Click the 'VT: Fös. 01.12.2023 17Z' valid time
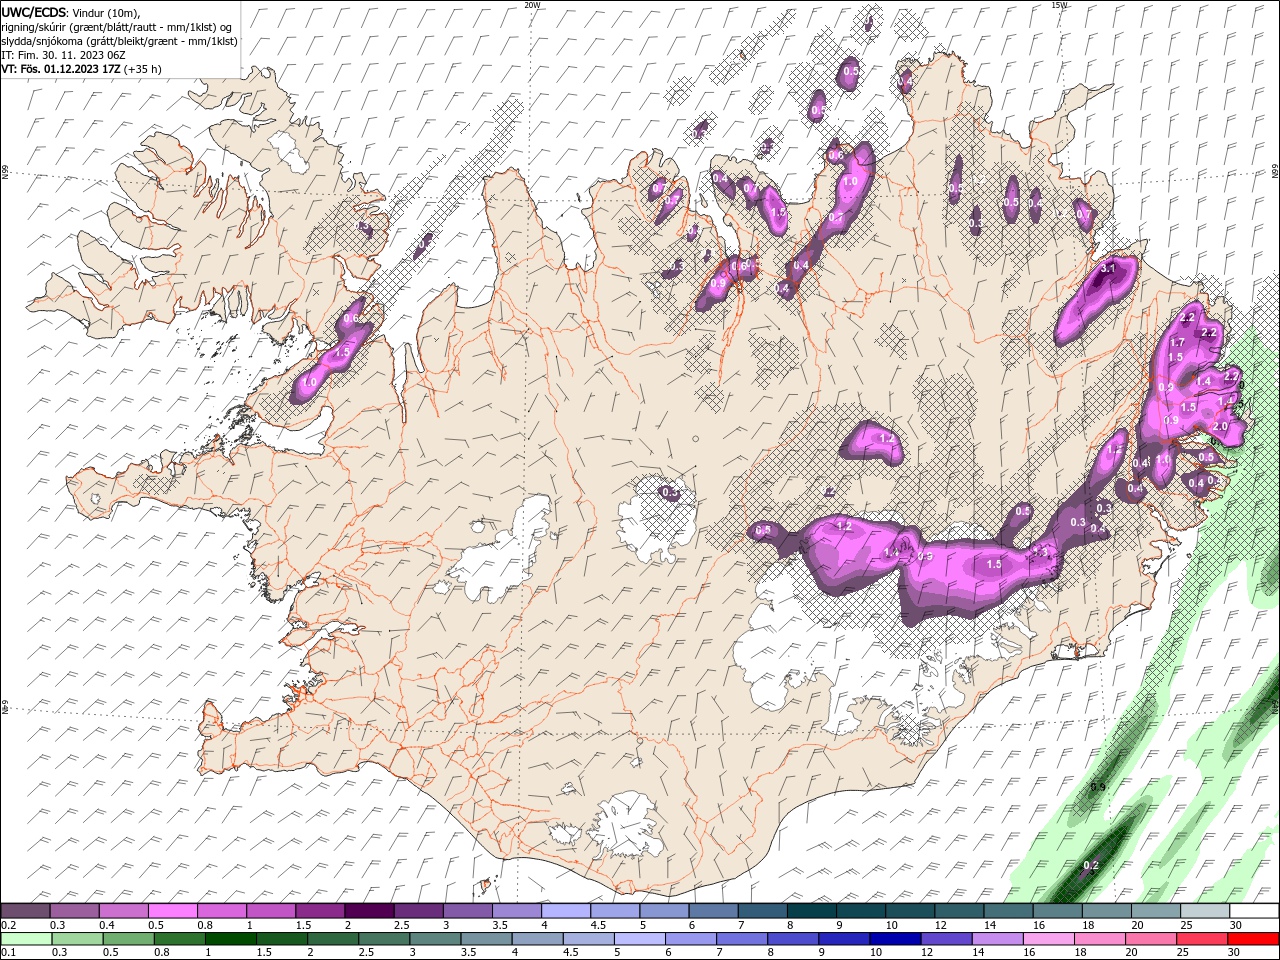This screenshot has width=1280, height=960. coord(62,69)
